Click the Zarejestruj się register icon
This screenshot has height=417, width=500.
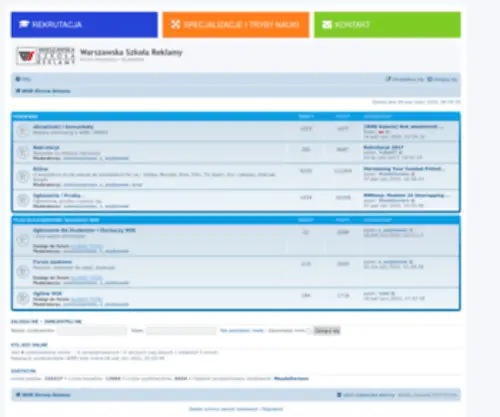(388, 79)
